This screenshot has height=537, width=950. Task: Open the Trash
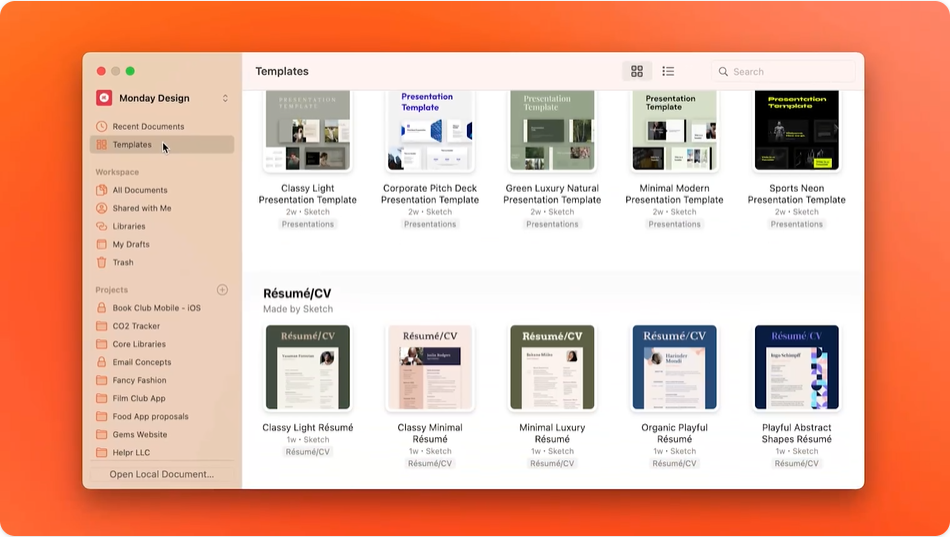coord(162,262)
